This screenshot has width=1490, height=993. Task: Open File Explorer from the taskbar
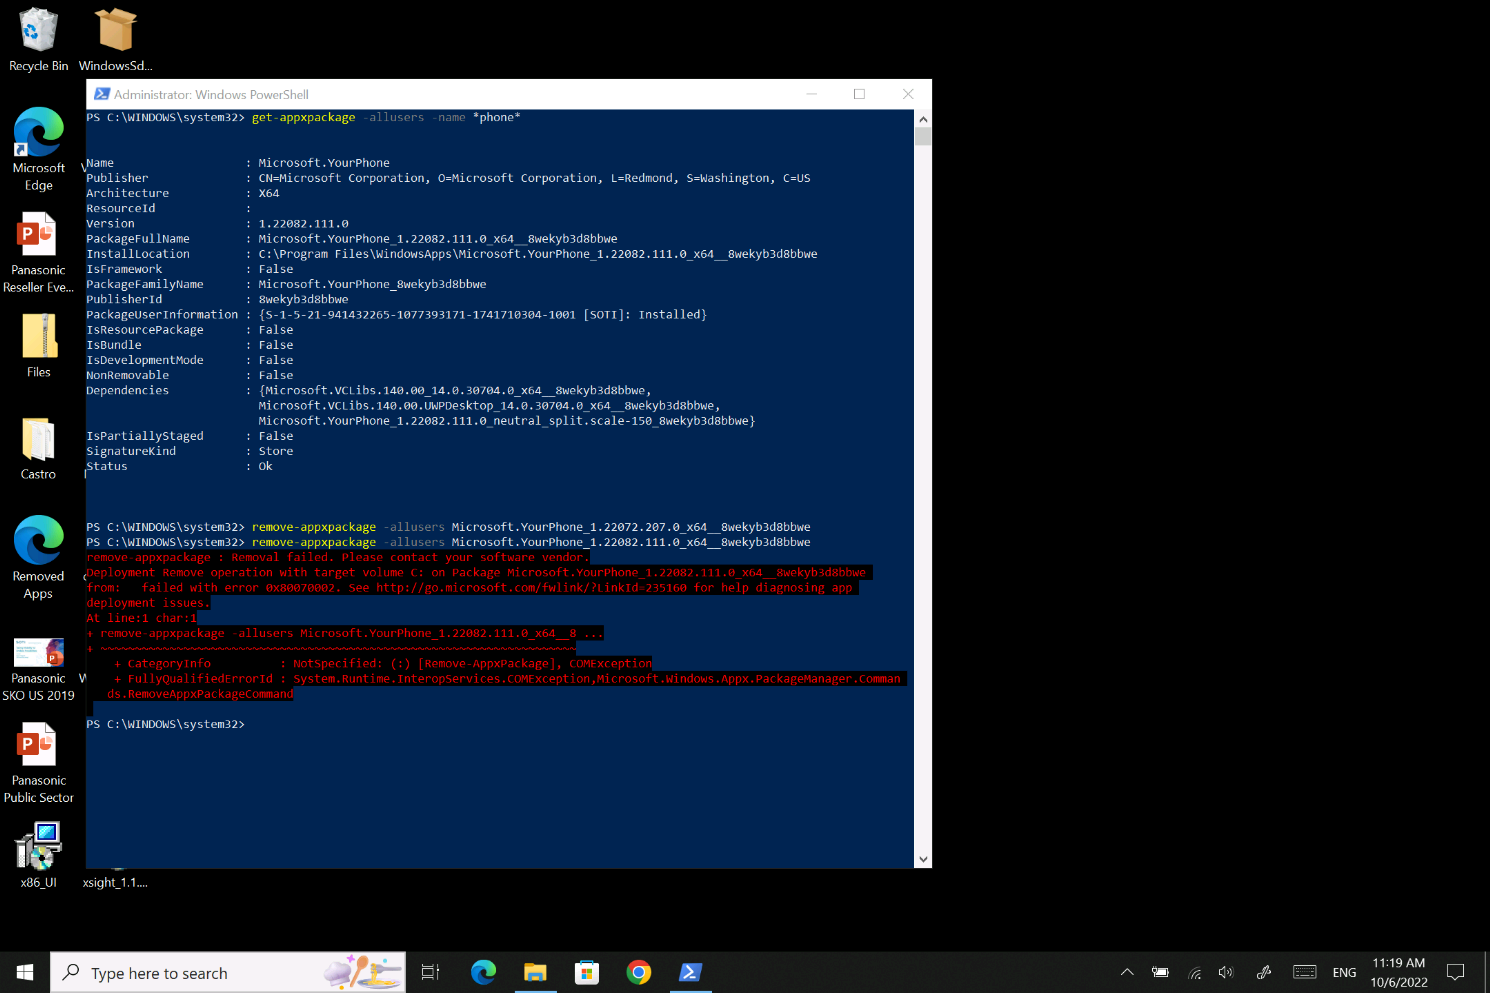click(535, 972)
